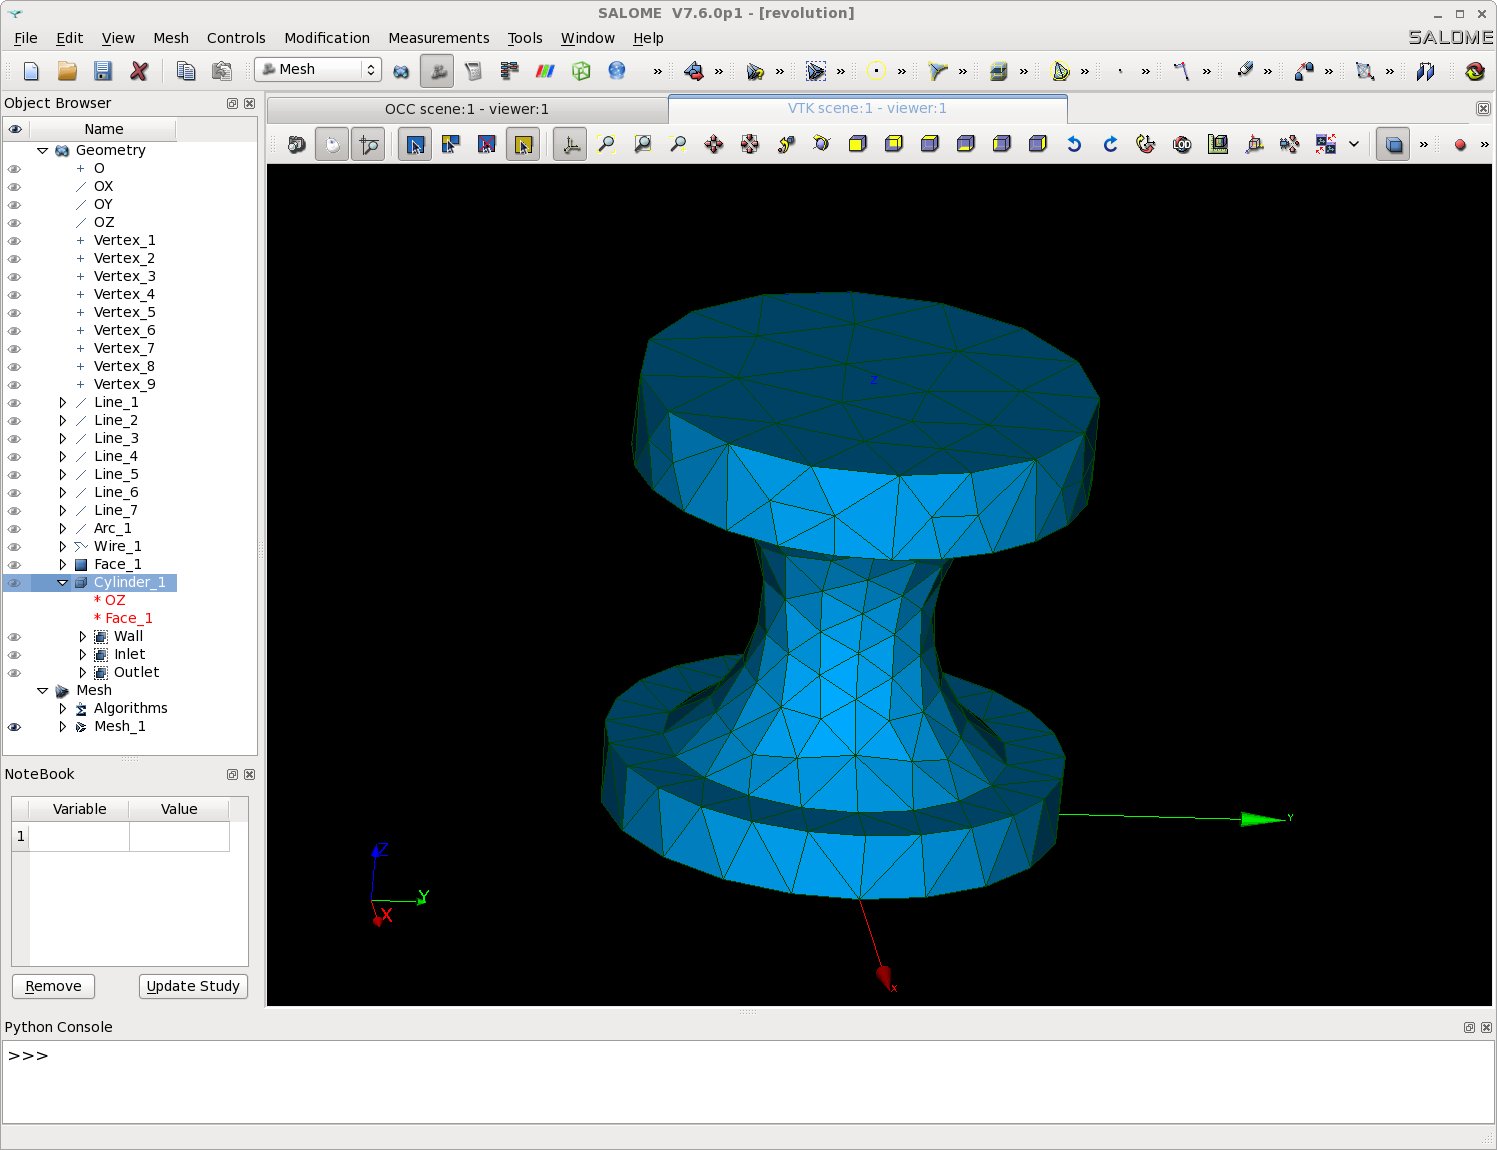Open the Measurements menu
Image resolution: width=1497 pixels, height=1150 pixels.
[439, 38]
